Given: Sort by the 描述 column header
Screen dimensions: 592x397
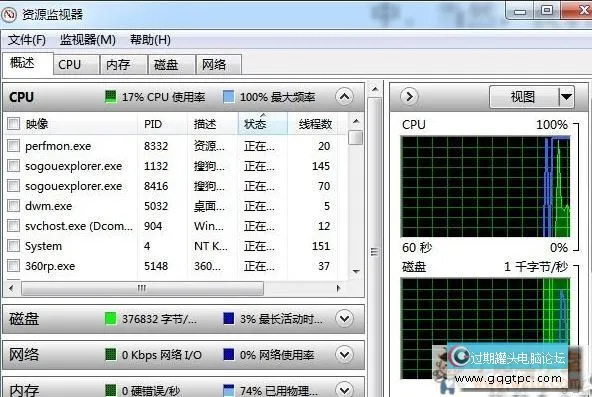Looking at the screenshot, I should click(213, 124).
